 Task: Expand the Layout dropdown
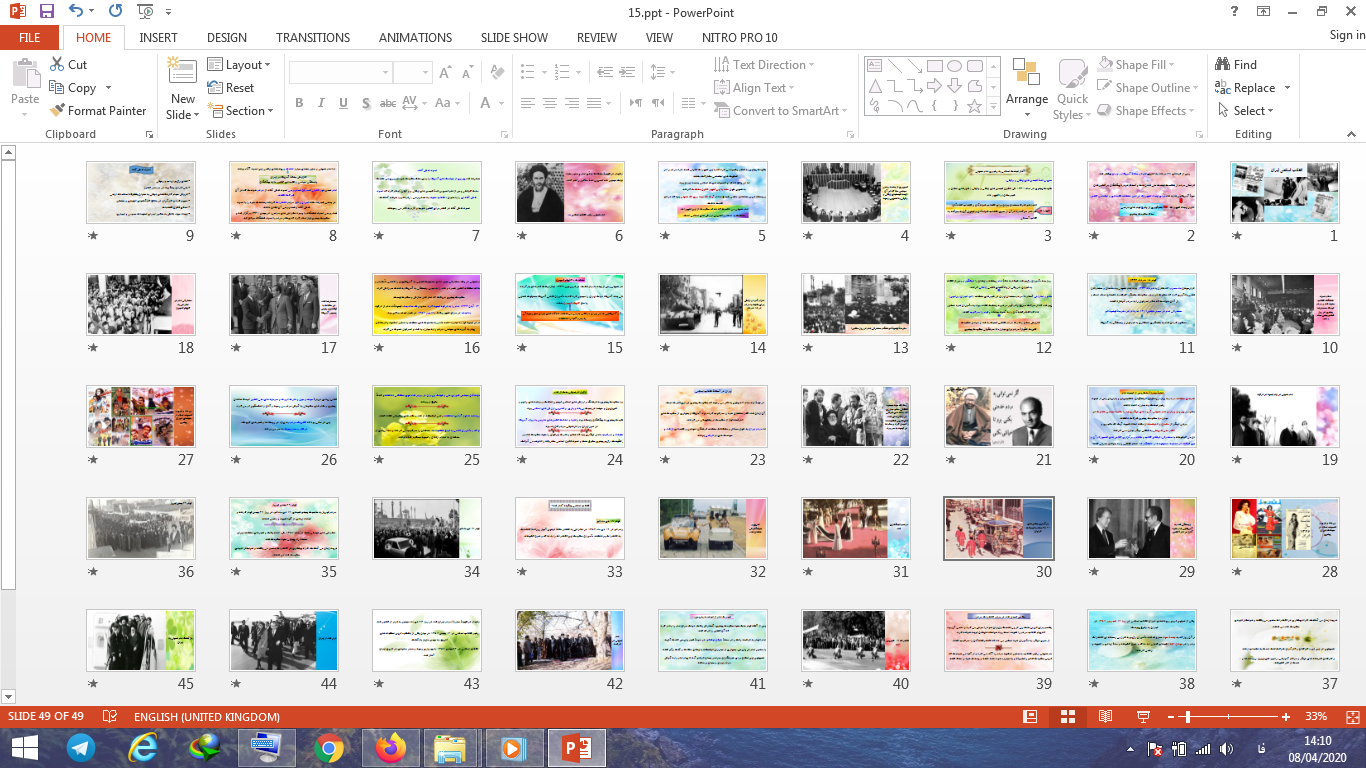click(x=239, y=65)
